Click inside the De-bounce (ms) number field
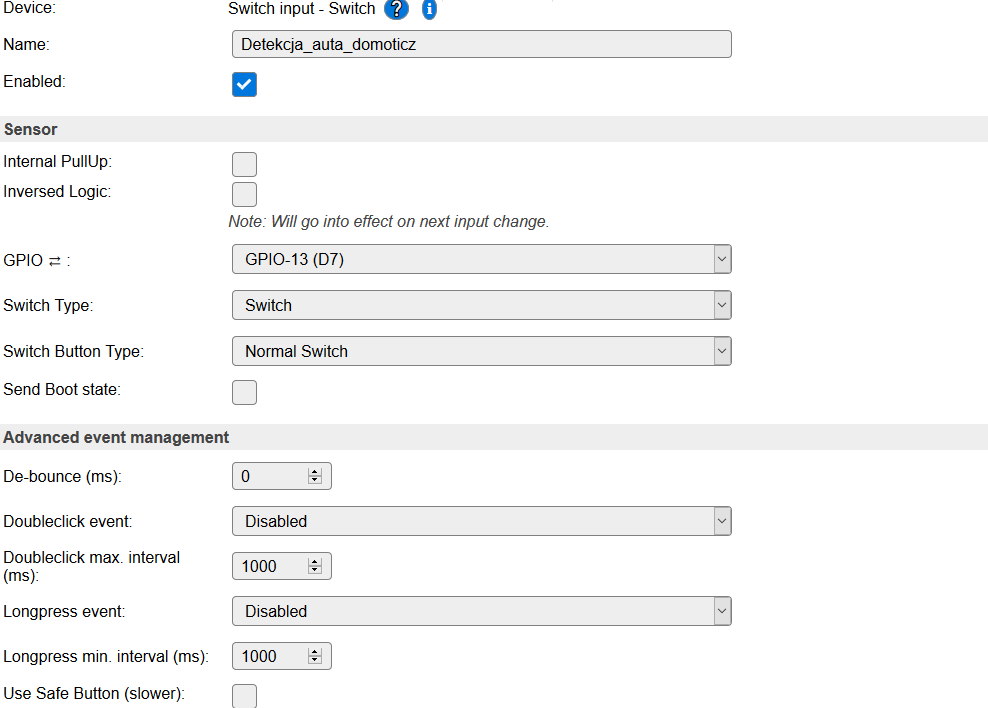This screenshot has height=708, width=988. pyautogui.click(x=268, y=477)
